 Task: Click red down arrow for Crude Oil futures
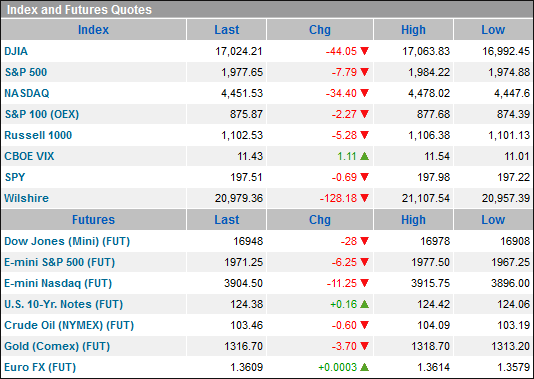364,325
